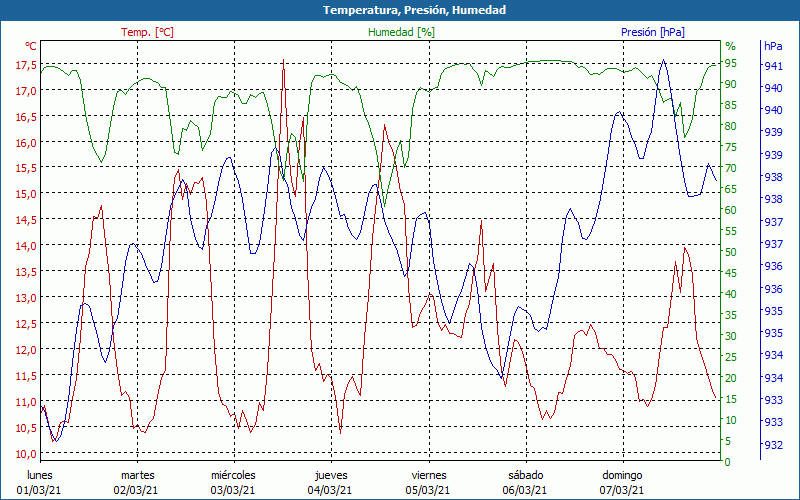Click the '12,5' temperature axis value
This screenshot has width=800, height=500.
point(26,324)
